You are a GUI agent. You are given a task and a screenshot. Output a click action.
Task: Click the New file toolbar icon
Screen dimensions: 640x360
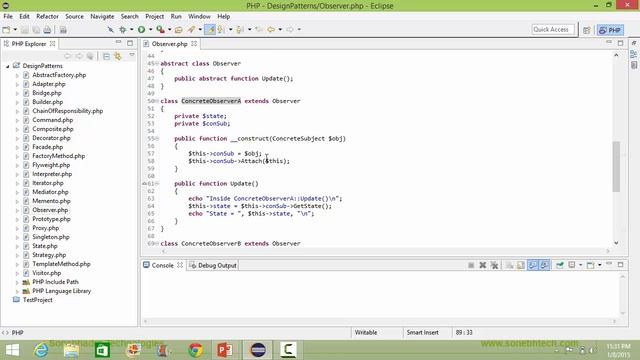pos(6,30)
